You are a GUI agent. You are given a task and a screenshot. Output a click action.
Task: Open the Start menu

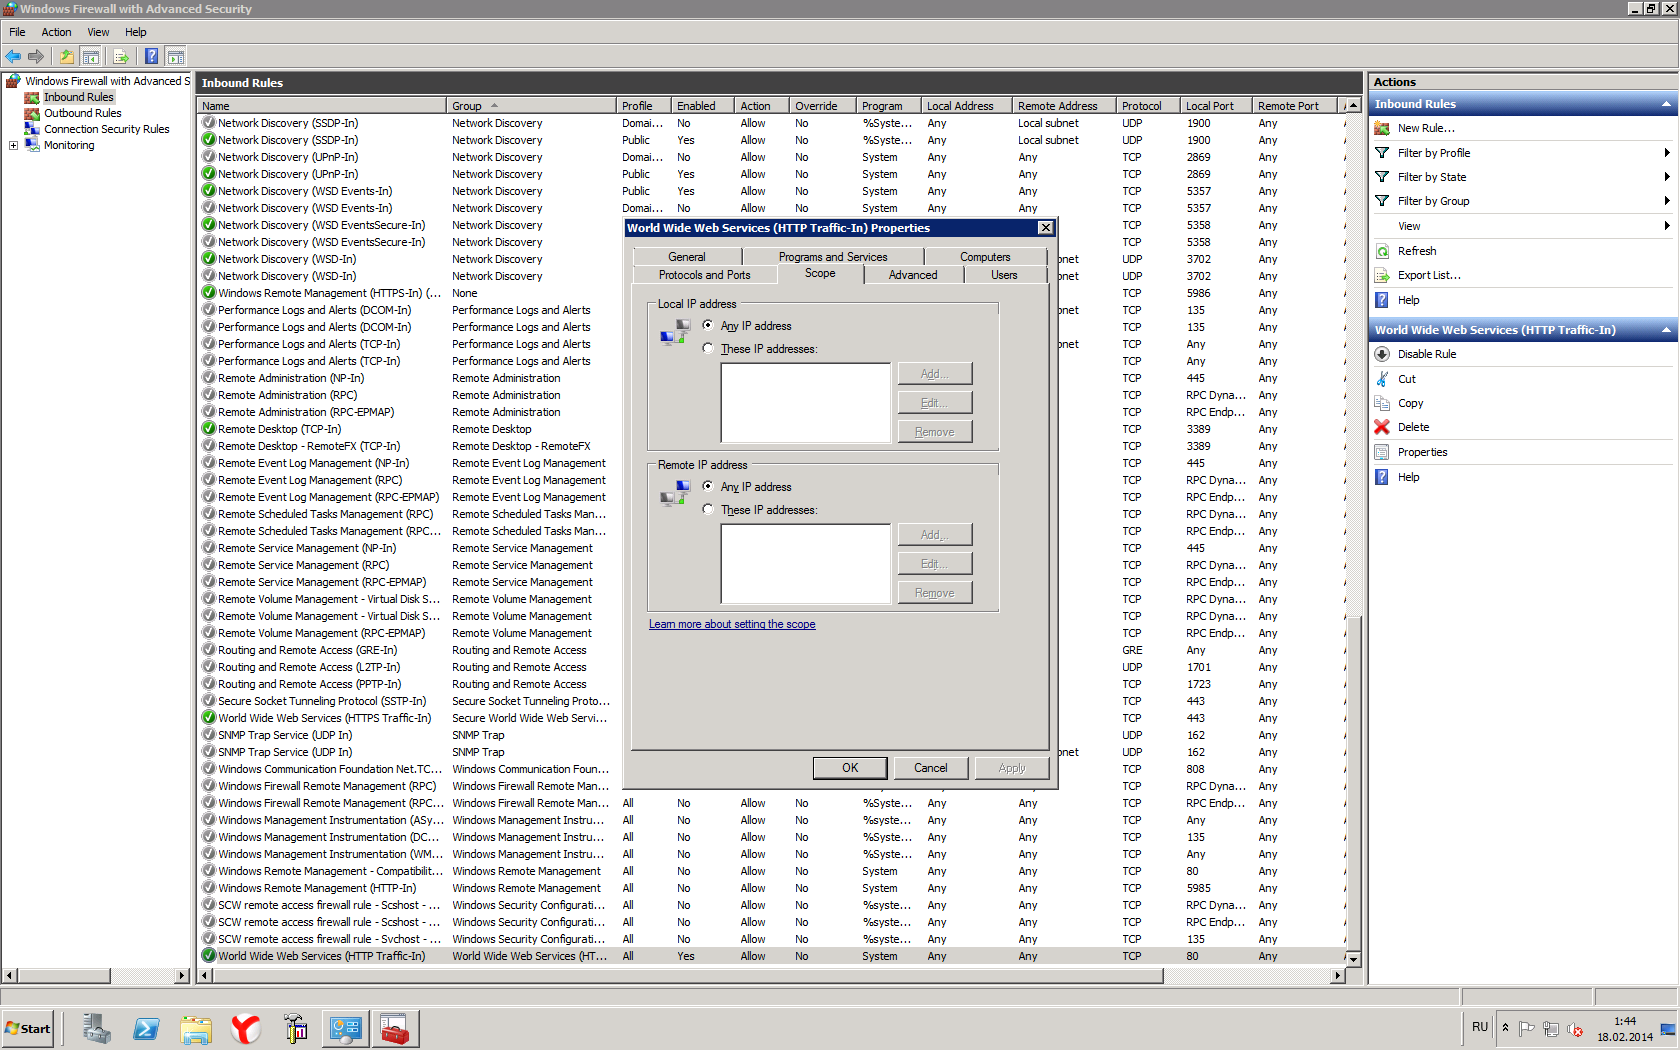[28, 1028]
